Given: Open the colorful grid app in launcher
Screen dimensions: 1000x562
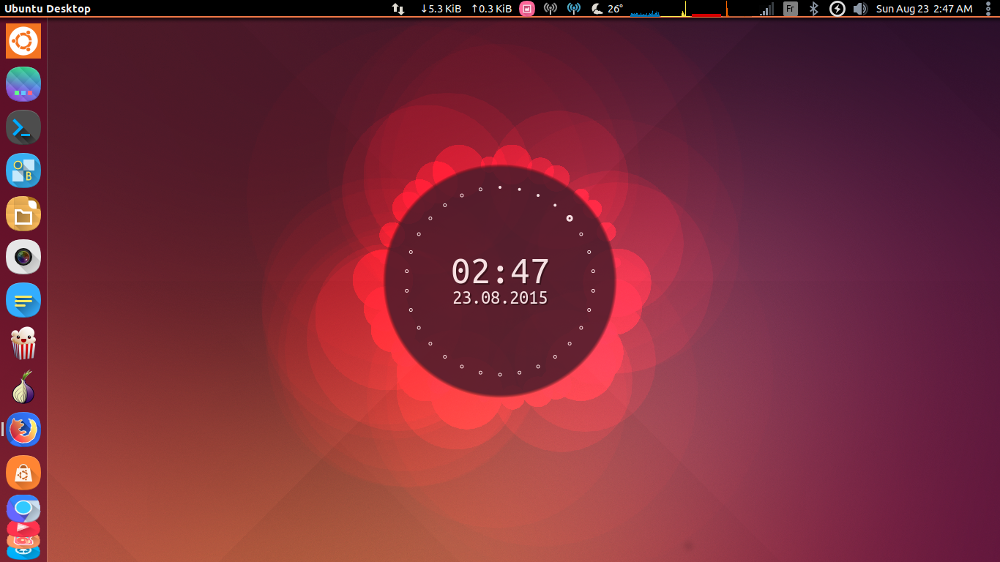Looking at the screenshot, I should (24, 84).
